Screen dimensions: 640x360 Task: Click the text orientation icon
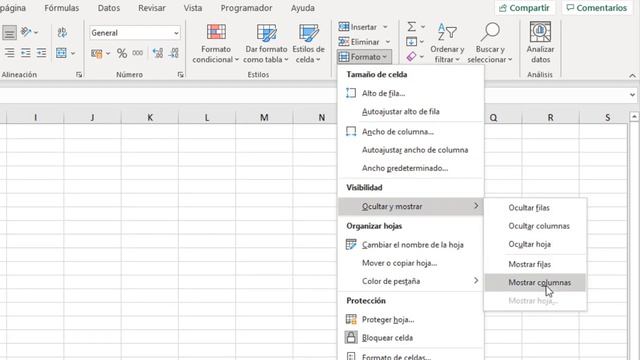pos(26,32)
